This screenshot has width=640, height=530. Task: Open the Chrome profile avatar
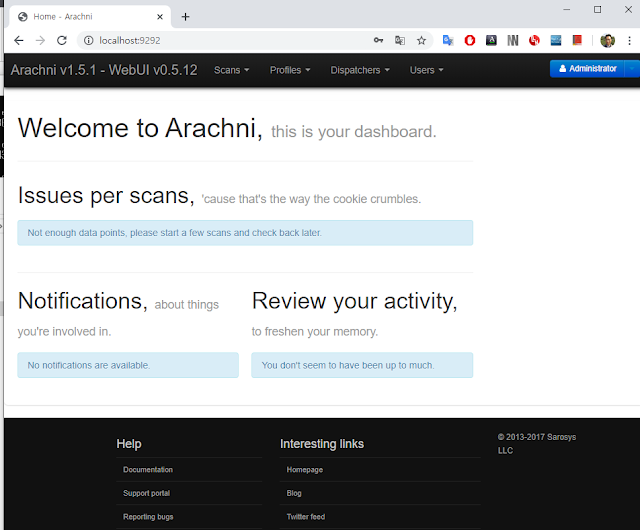[607, 40]
